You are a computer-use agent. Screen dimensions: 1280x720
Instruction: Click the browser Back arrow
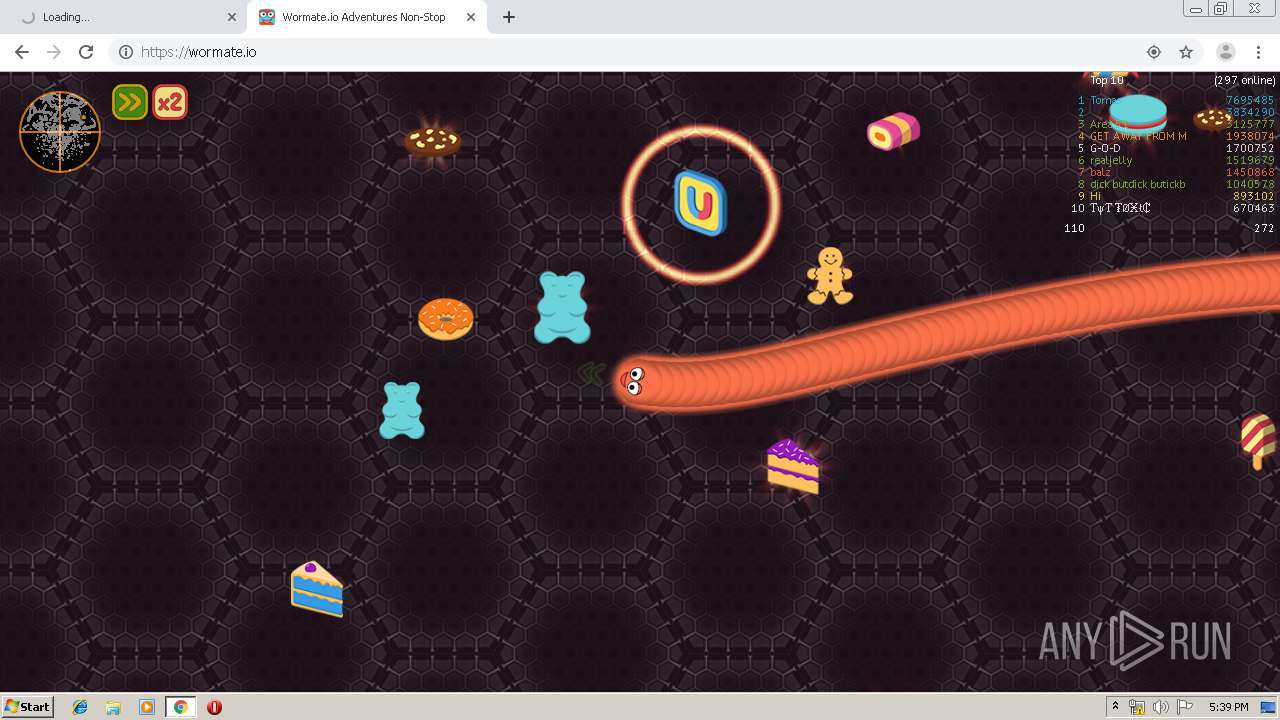pos(22,52)
